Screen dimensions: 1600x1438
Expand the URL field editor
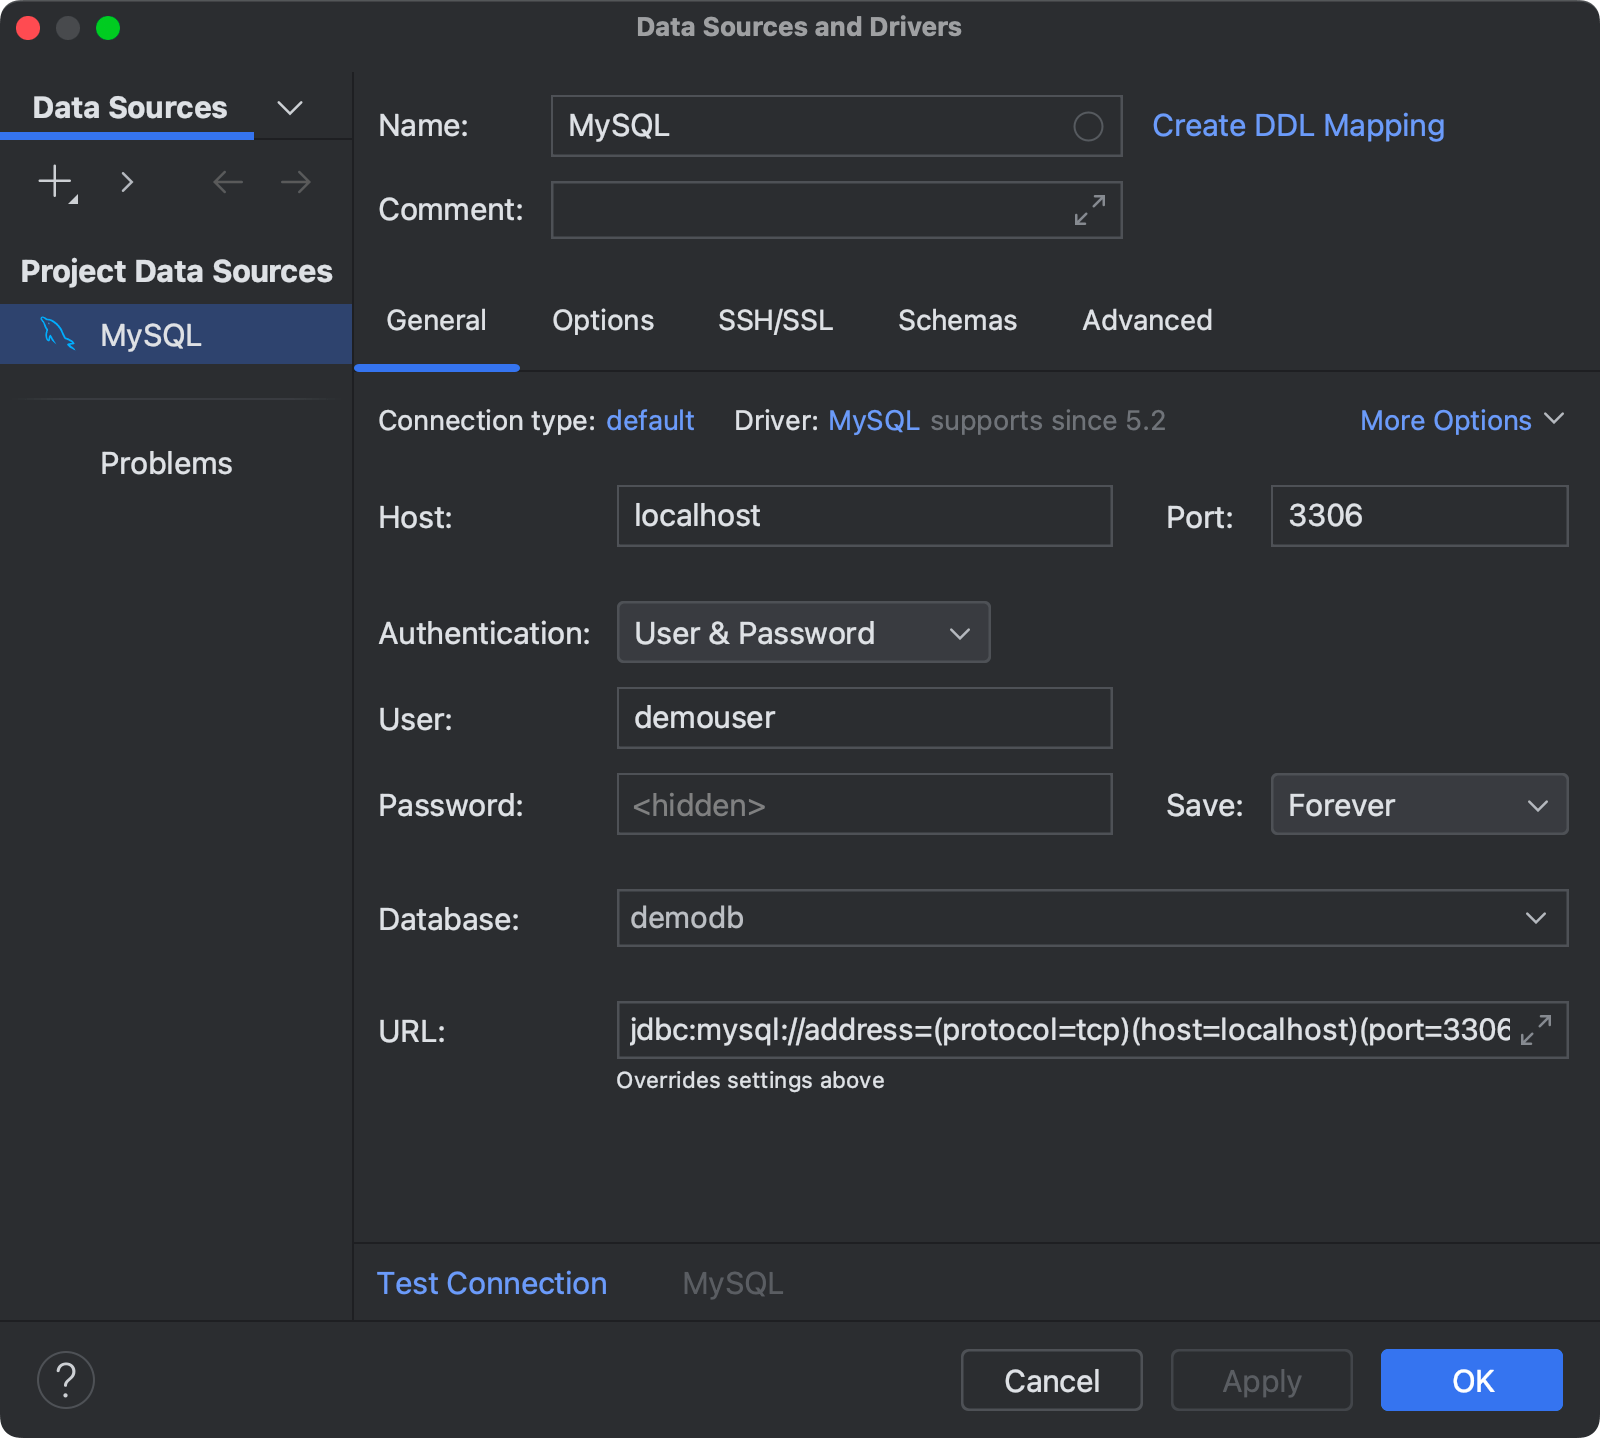tap(1537, 1030)
